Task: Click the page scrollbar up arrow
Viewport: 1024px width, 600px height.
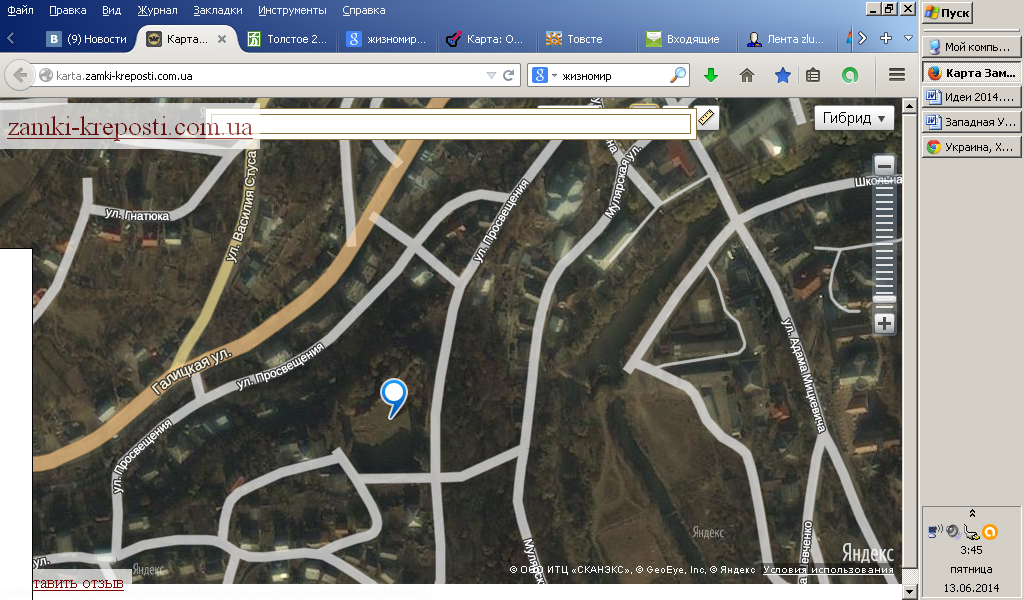Action: [x=910, y=105]
